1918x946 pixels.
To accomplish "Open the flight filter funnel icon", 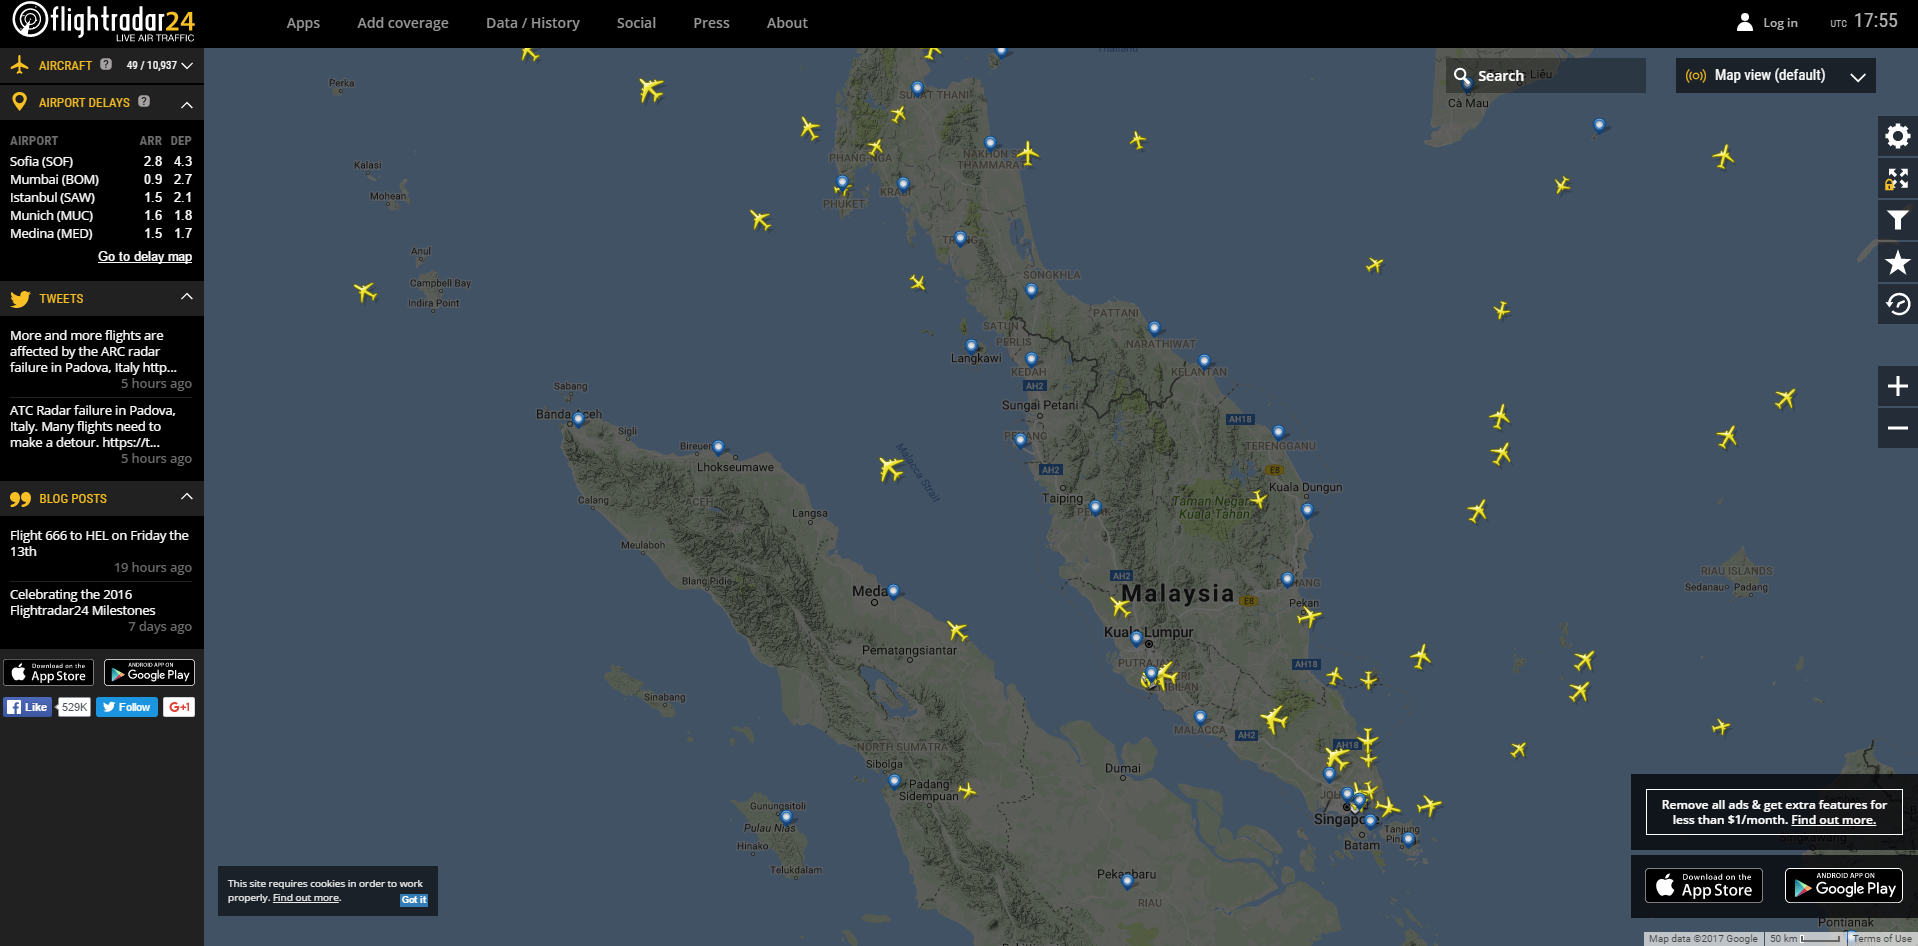I will pyautogui.click(x=1897, y=221).
